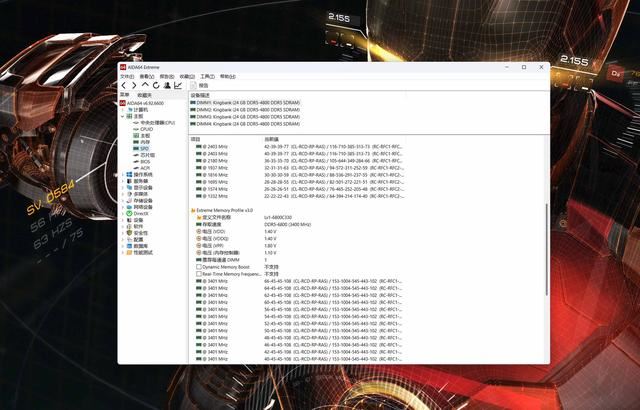Maximize the AIDA64 Extreme window
Image resolution: width=640 pixels, height=410 pixels.
(524, 67)
